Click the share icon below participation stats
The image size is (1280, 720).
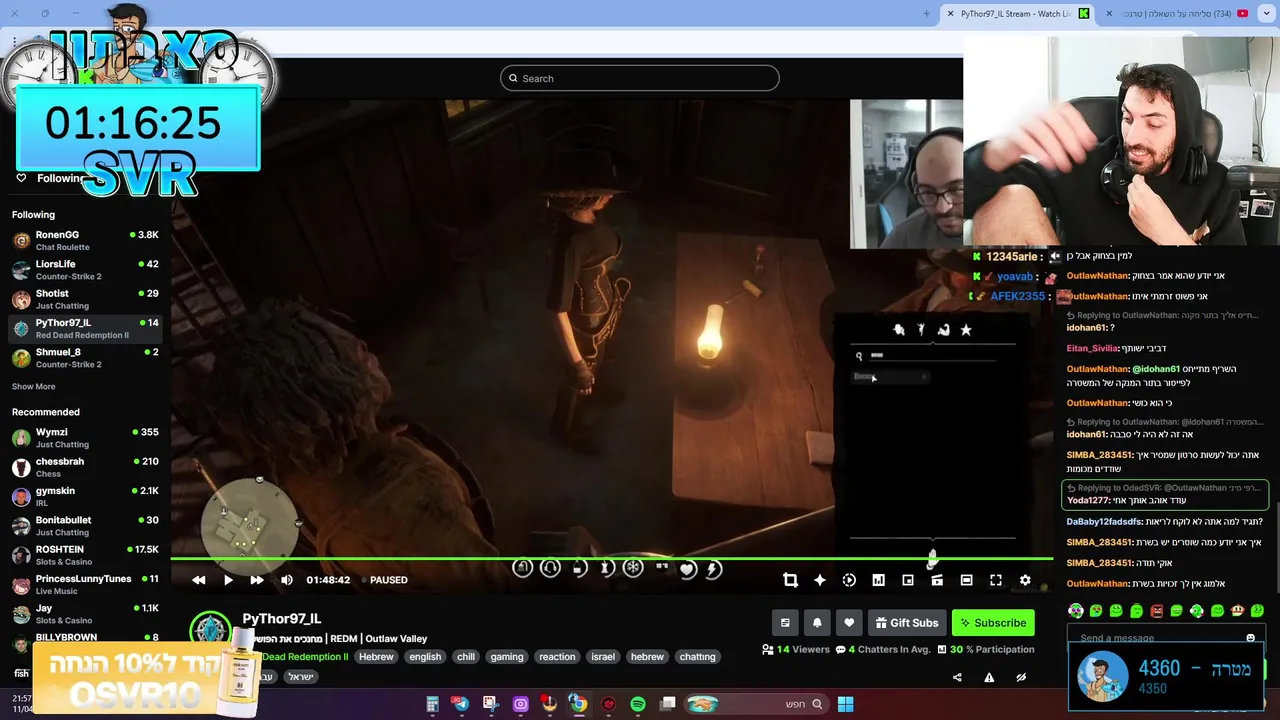pos(957,677)
